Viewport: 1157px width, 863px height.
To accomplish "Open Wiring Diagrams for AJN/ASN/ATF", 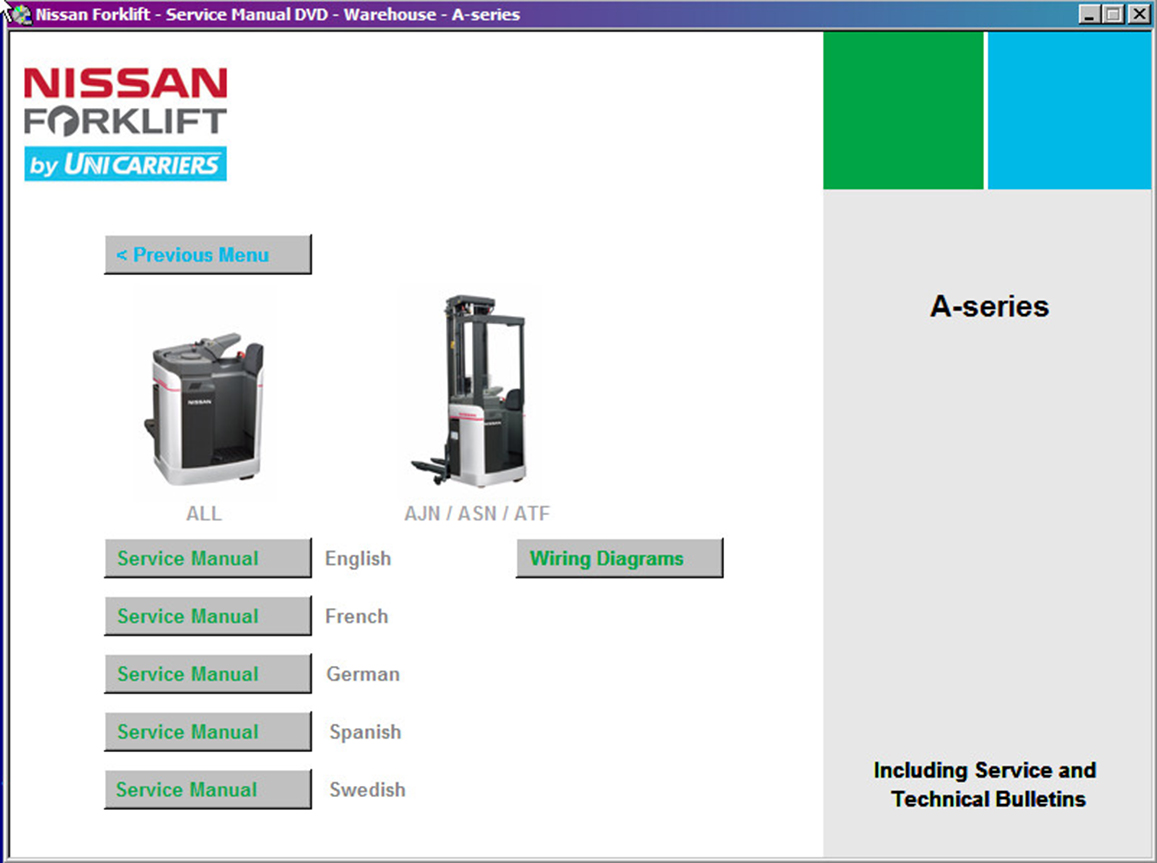I will point(619,559).
